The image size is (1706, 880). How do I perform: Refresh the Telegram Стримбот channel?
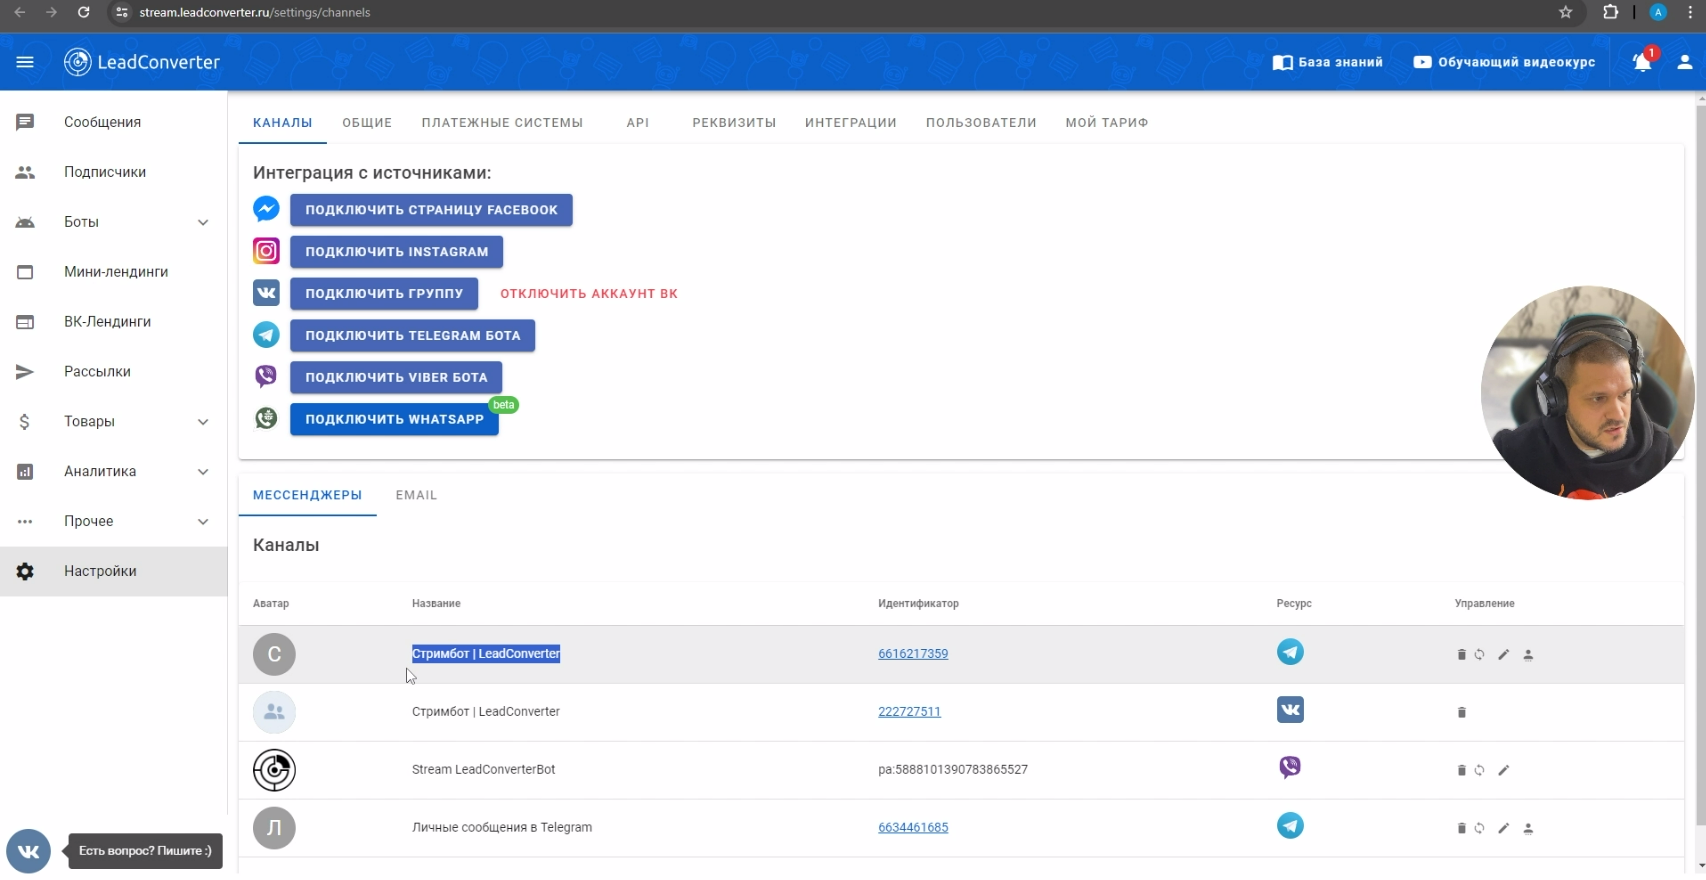coord(1479,655)
